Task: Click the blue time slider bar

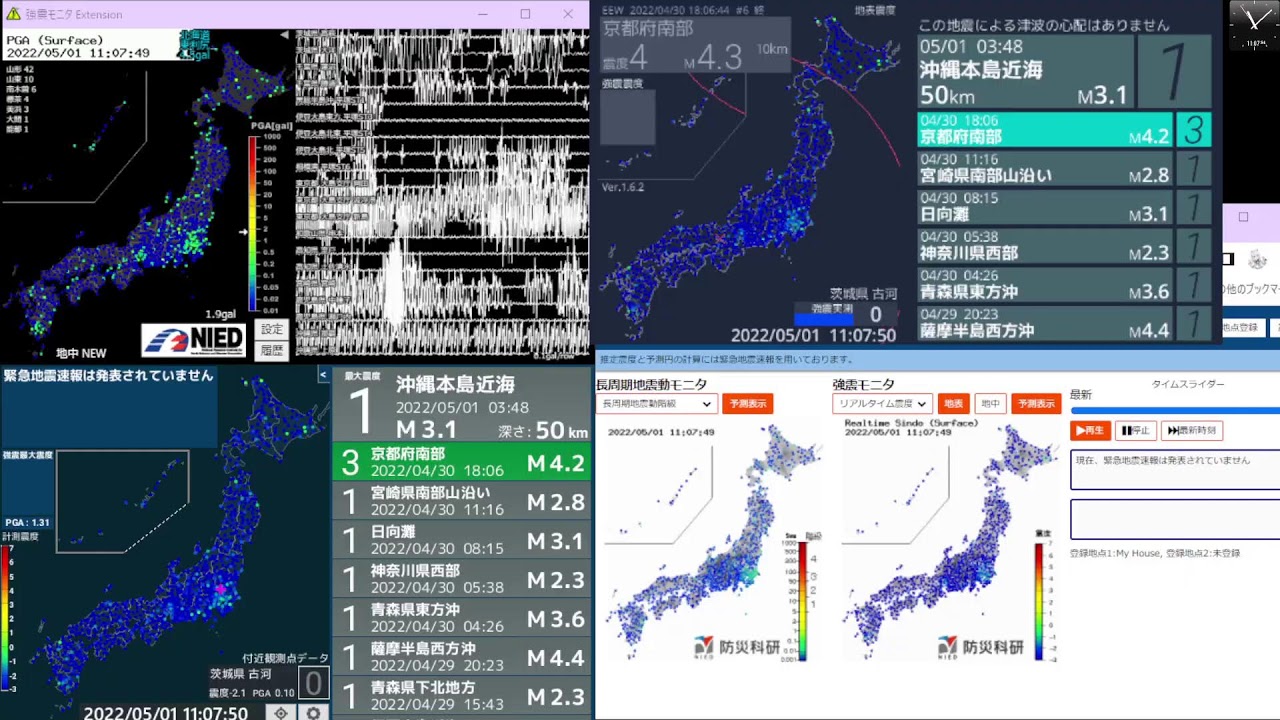Action: pos(1174,410)
